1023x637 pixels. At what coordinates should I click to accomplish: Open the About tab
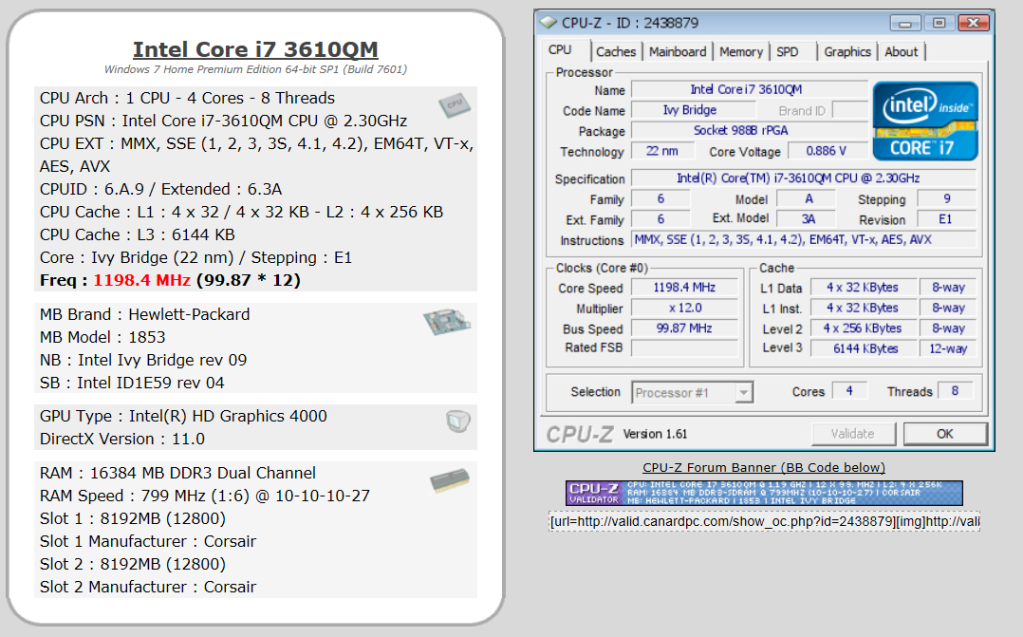coord(901,52)
